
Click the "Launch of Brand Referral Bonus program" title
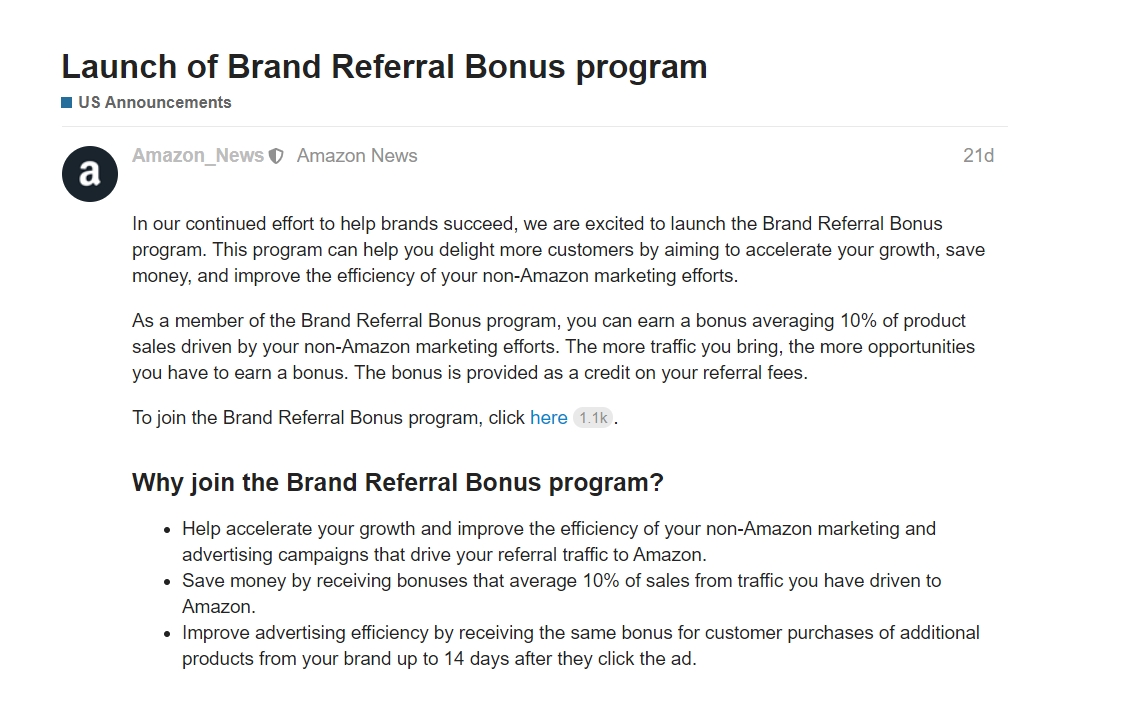384,67
